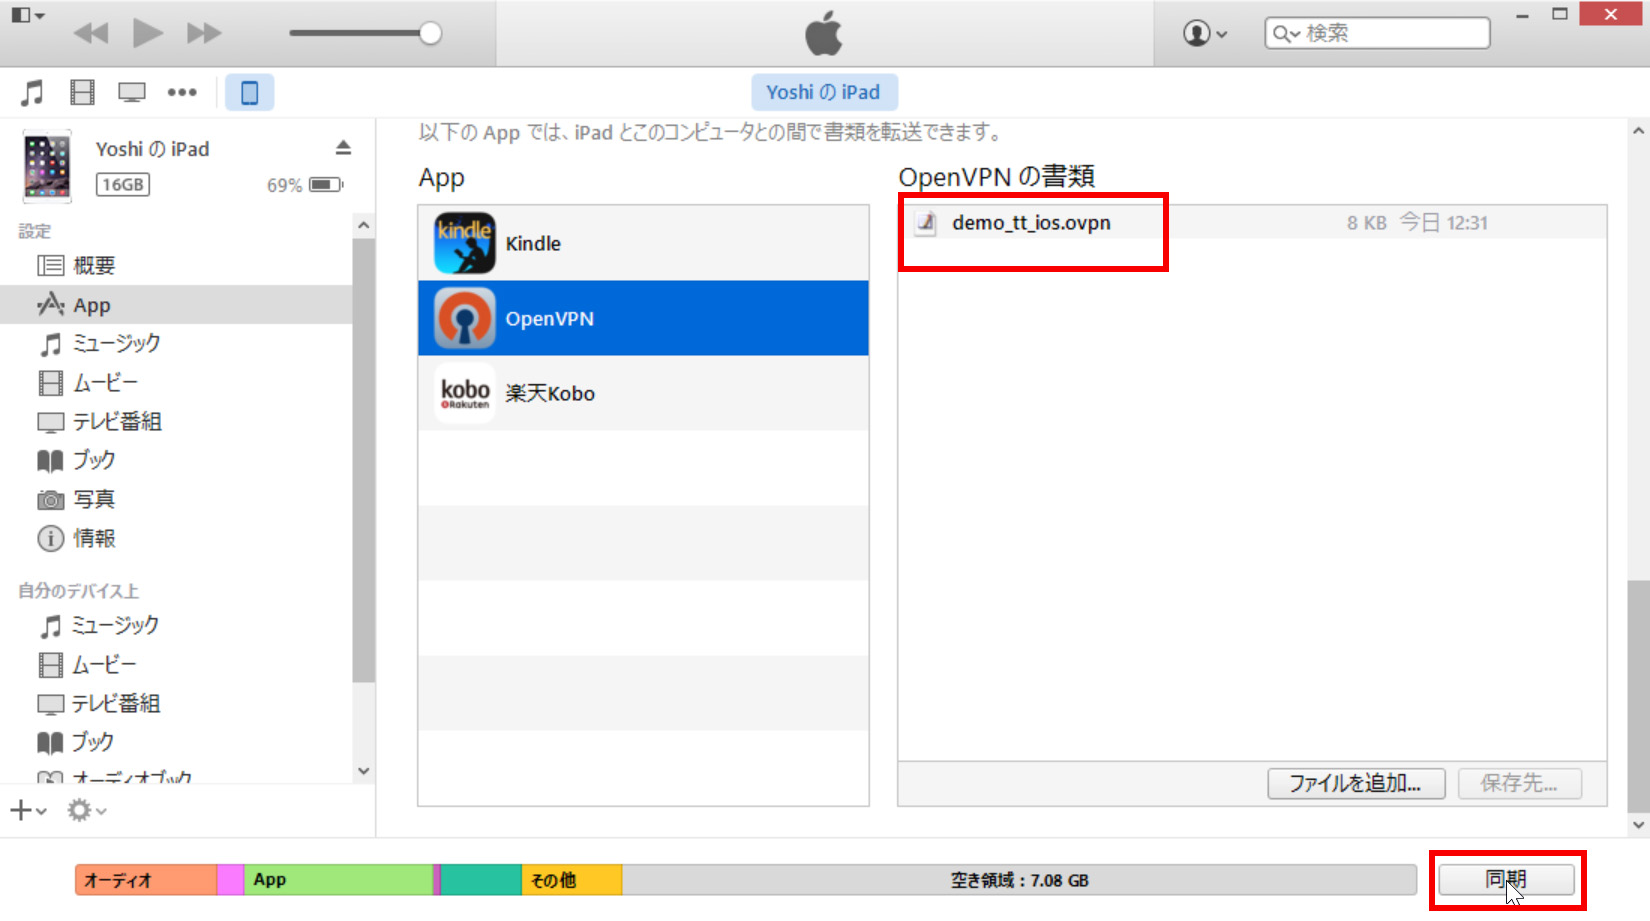This screenshot has width=1650, height=921.
Task: Open the iTunes window menu at top-left
Action: pos(27,15)
